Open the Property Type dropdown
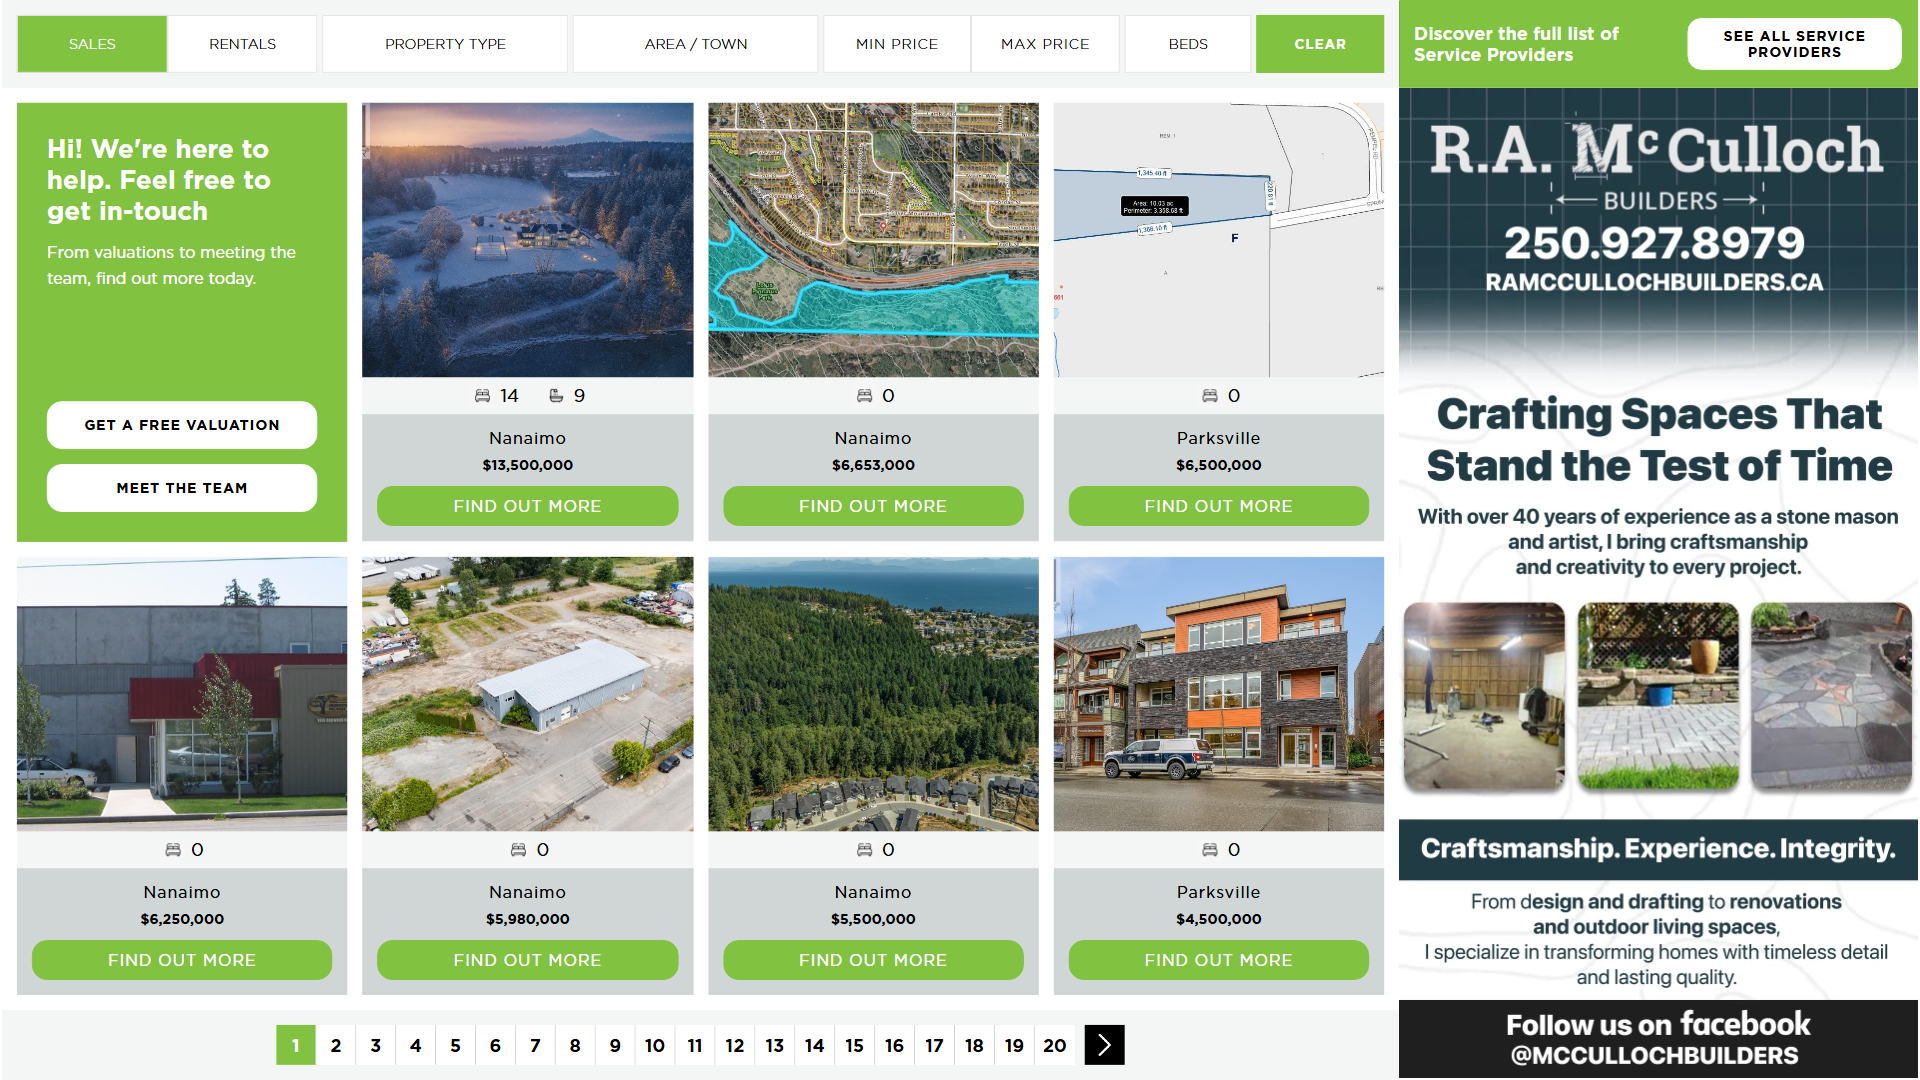Screen dimensions: 1920x1080 point(445,44)
